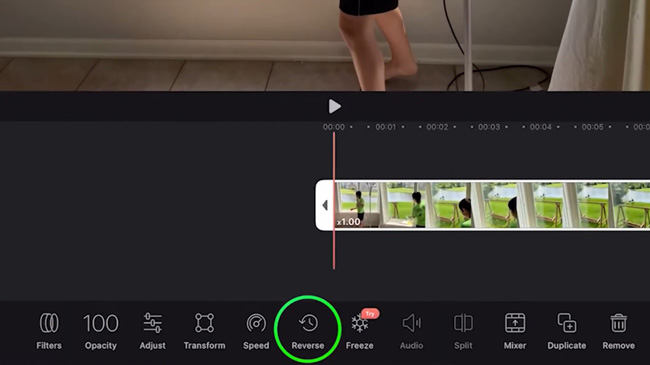This screenshot has height=365, width=650.
Task: Open the Filters tool
Action: pyautogui.click(x=49, y=331)
